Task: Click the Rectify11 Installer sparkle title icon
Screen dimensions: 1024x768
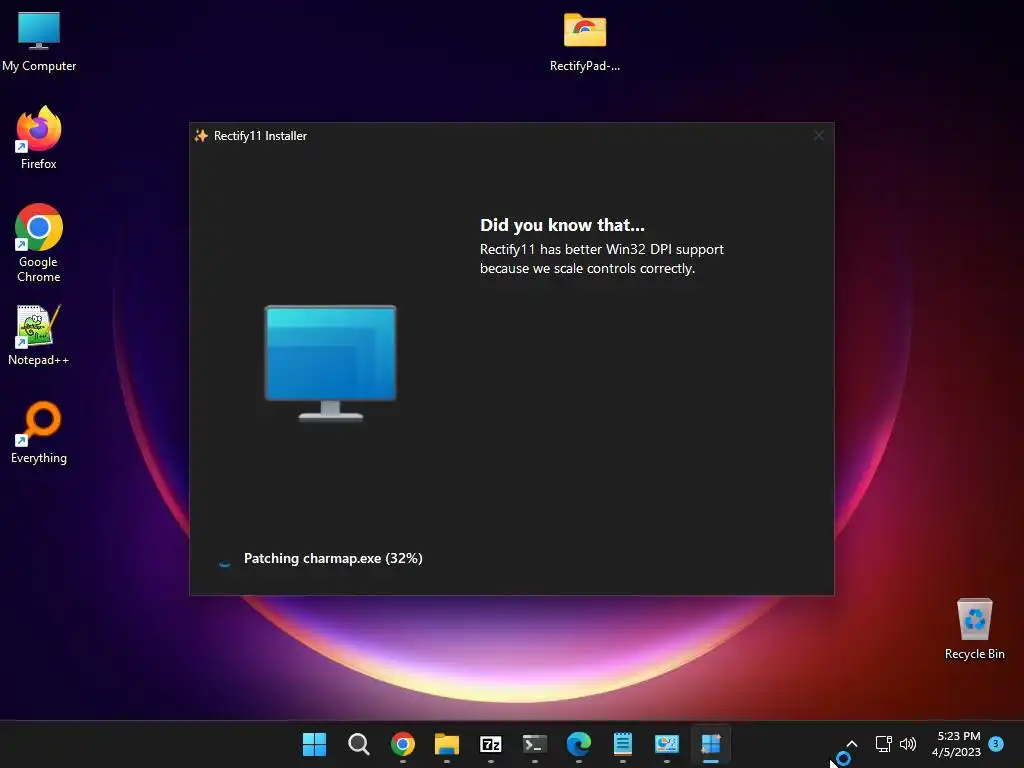Action: (x=201, y=136)
